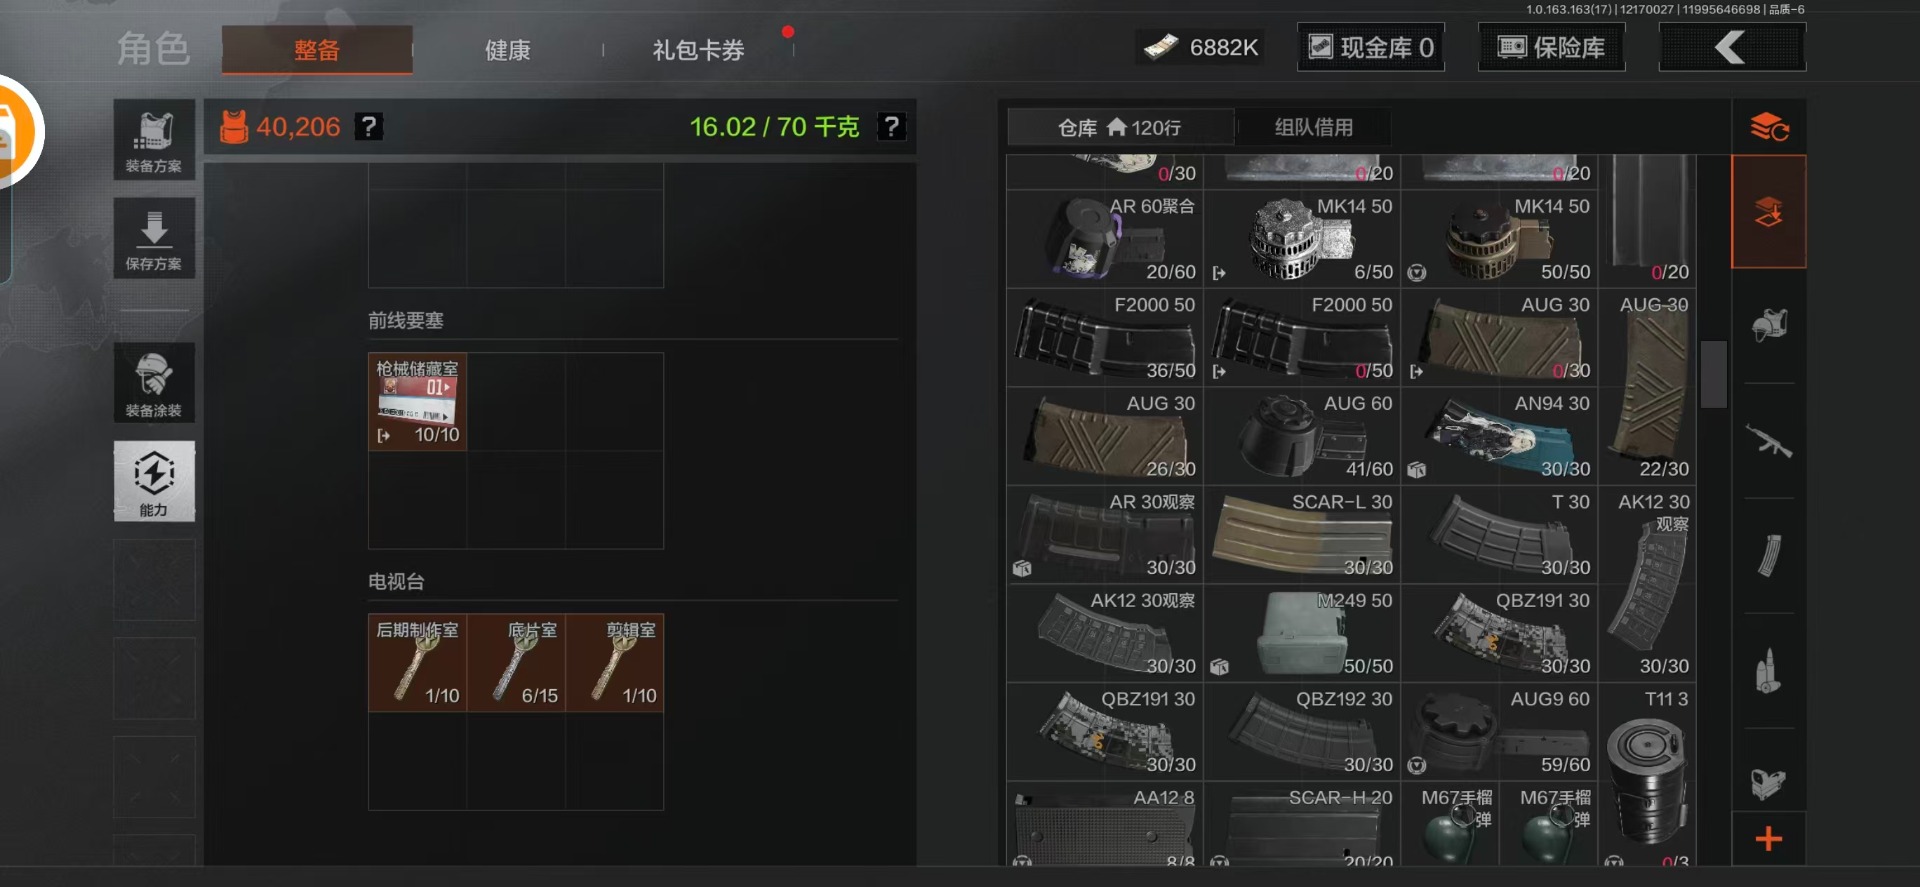Select the second M67手榴弹 grenade
1920x887 pixels.
1549,824
